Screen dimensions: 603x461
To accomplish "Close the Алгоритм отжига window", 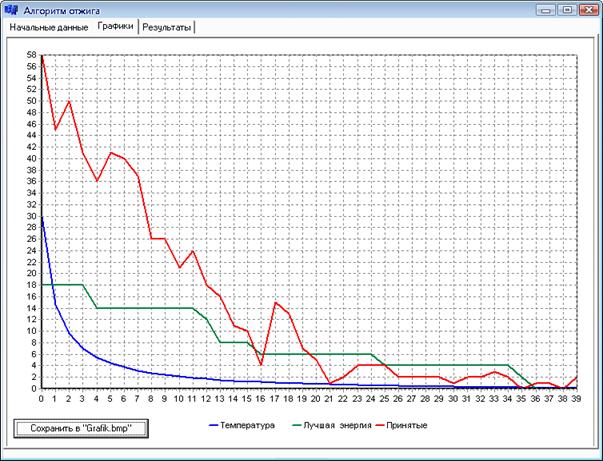I will tap(587, 9).
